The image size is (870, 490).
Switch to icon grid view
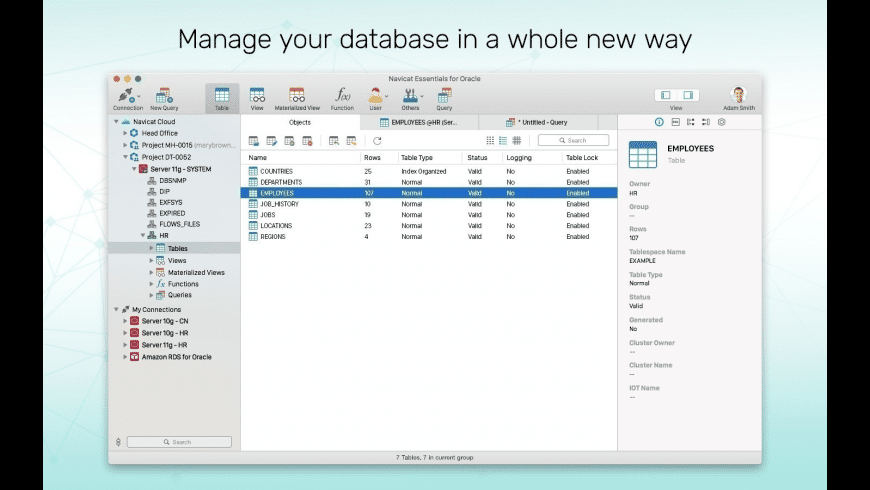(490, 141)
